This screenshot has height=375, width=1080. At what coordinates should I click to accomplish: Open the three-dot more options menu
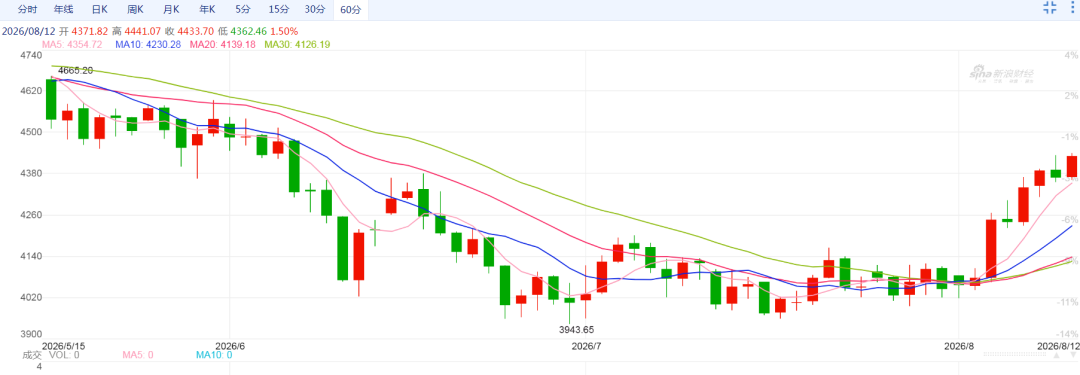pyautogui.click(x=1074, y=8)
